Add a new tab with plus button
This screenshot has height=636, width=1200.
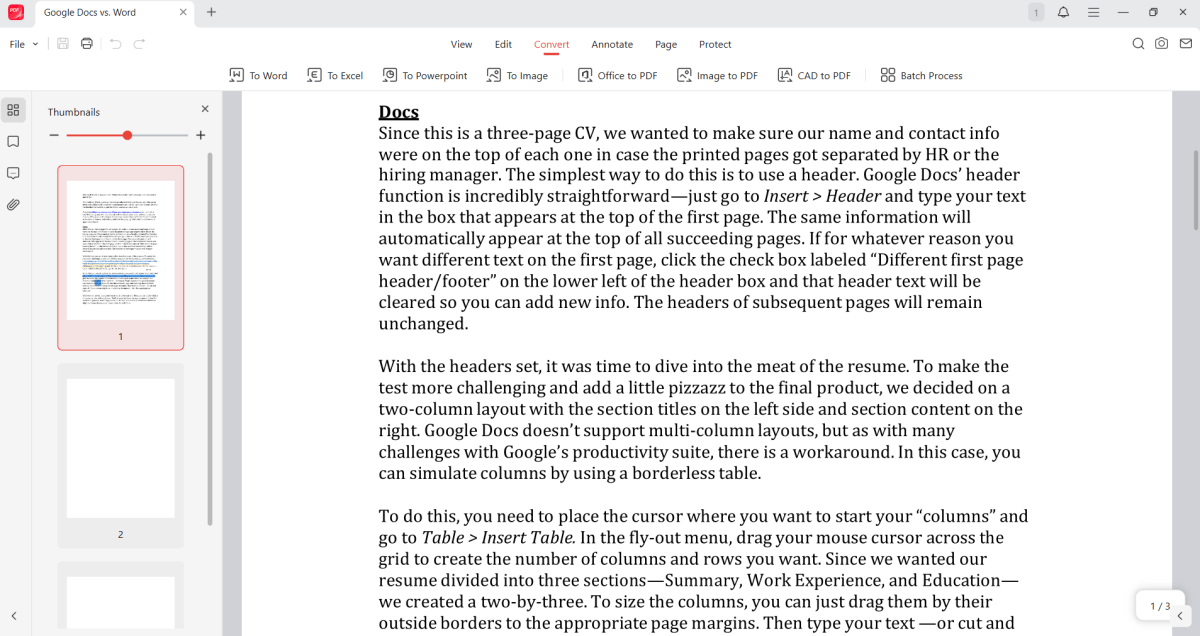[x=211, y=12]
